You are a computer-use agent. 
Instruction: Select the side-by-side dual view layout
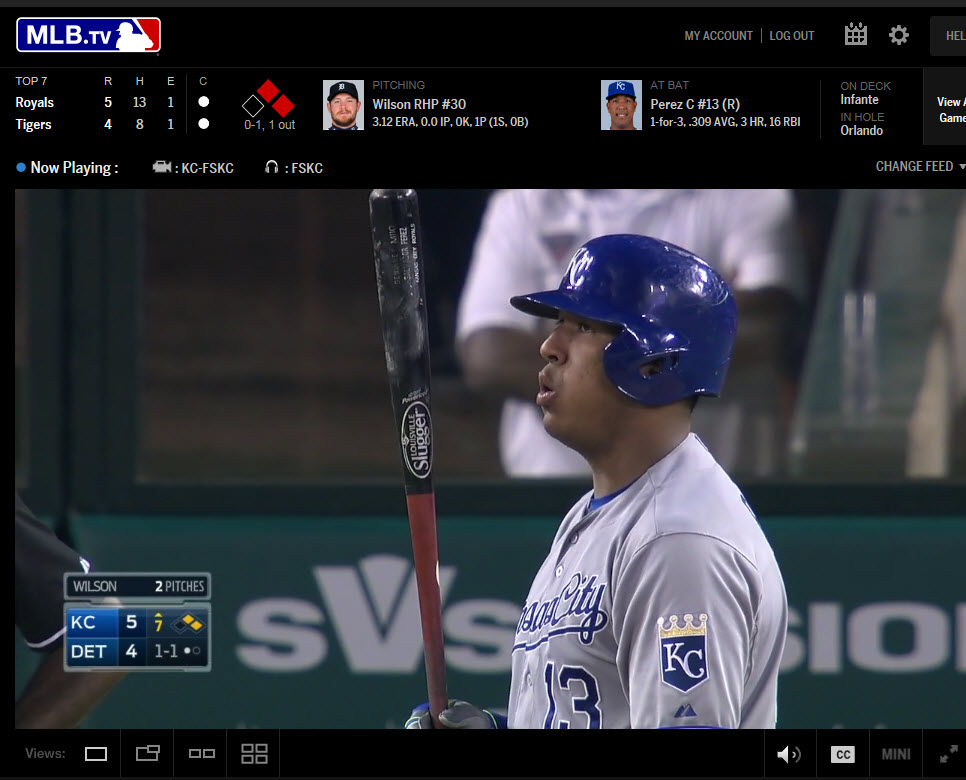pos(201,754)
